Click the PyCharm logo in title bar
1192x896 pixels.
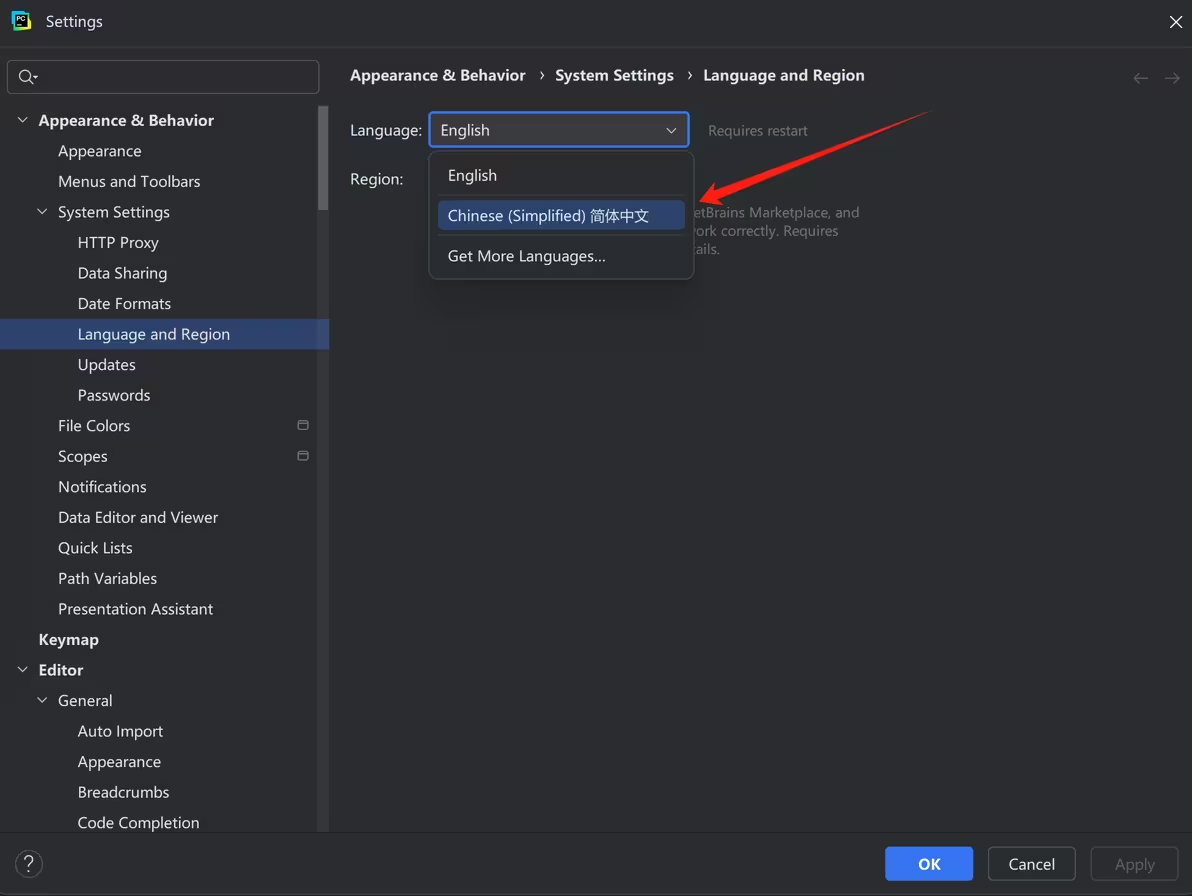[x=21, y=21]
